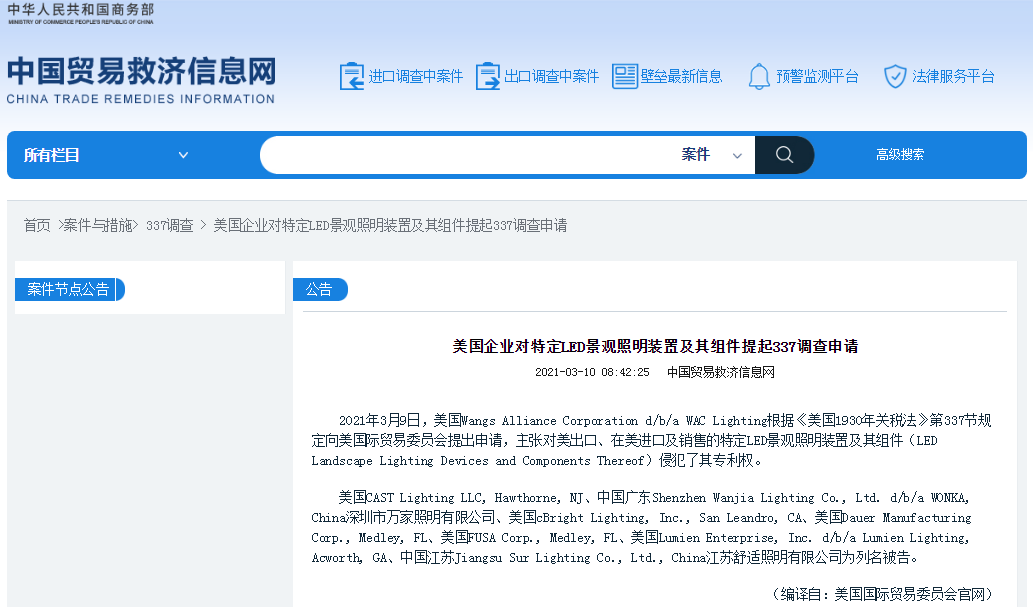
Task: Click the text cBright Lighting
Action: pyautogui.click(x=592, y=518)
